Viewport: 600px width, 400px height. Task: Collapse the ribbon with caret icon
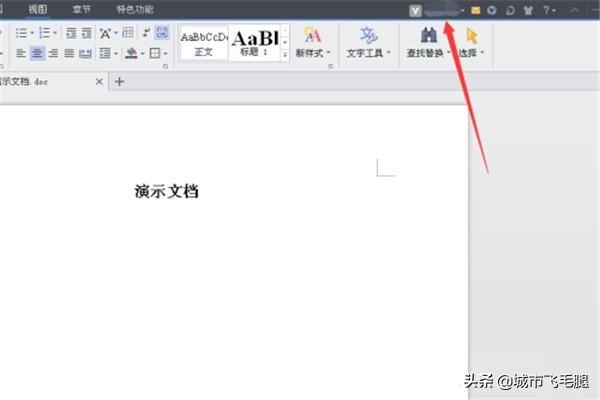pyautogui.click(x=574, y=10)
